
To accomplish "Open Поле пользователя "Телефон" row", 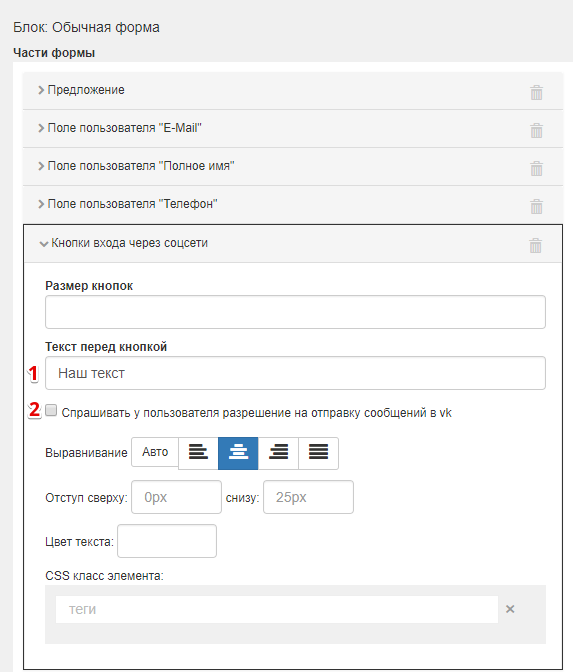I will click(x=128, y=204).
